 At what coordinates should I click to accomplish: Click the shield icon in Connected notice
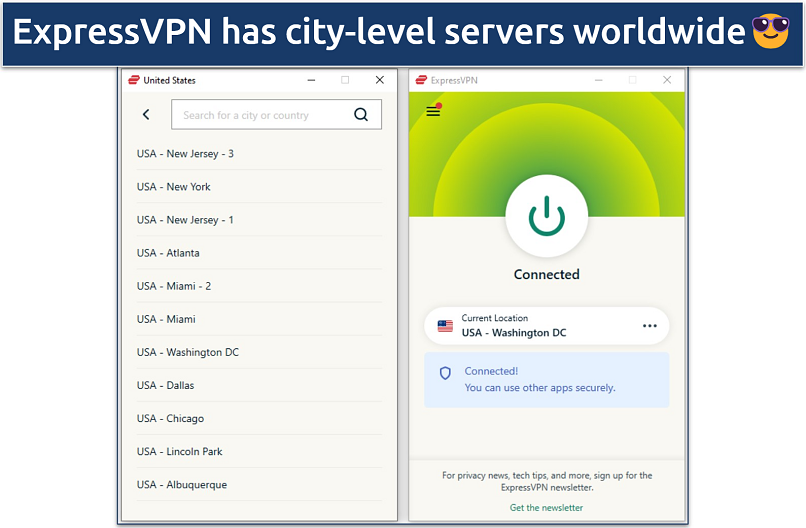click(445, 373)
